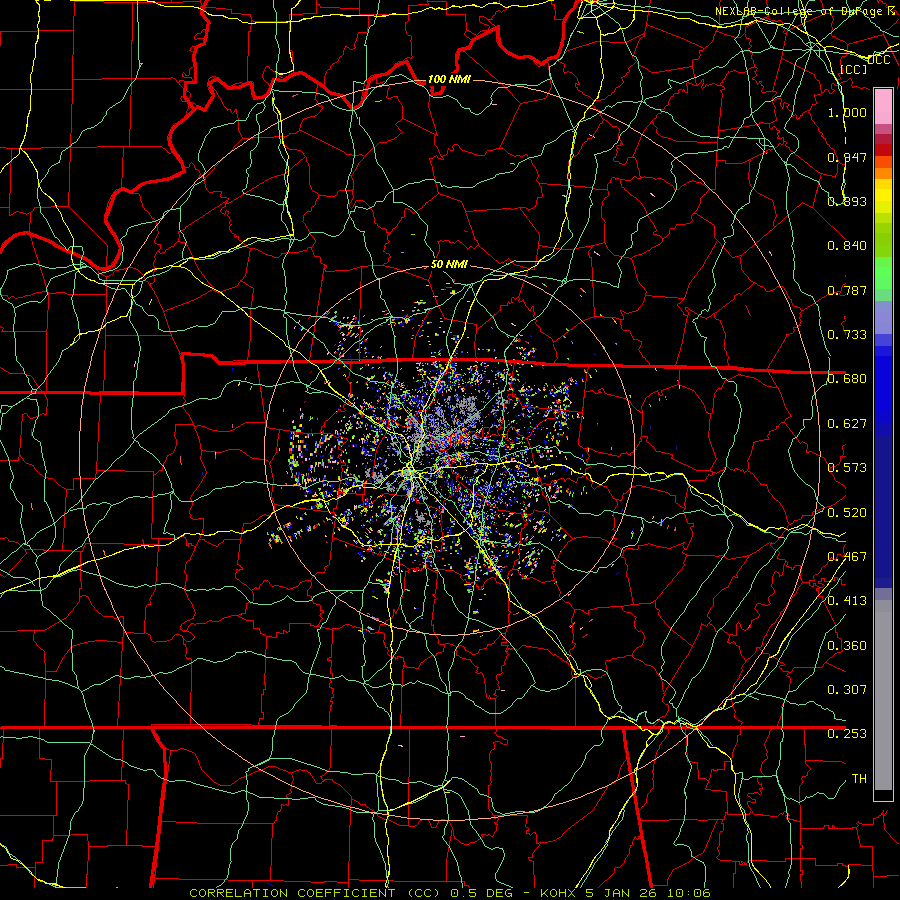Click the '1.000' legend value
The image size is (900, 900).
coord(847,112)
